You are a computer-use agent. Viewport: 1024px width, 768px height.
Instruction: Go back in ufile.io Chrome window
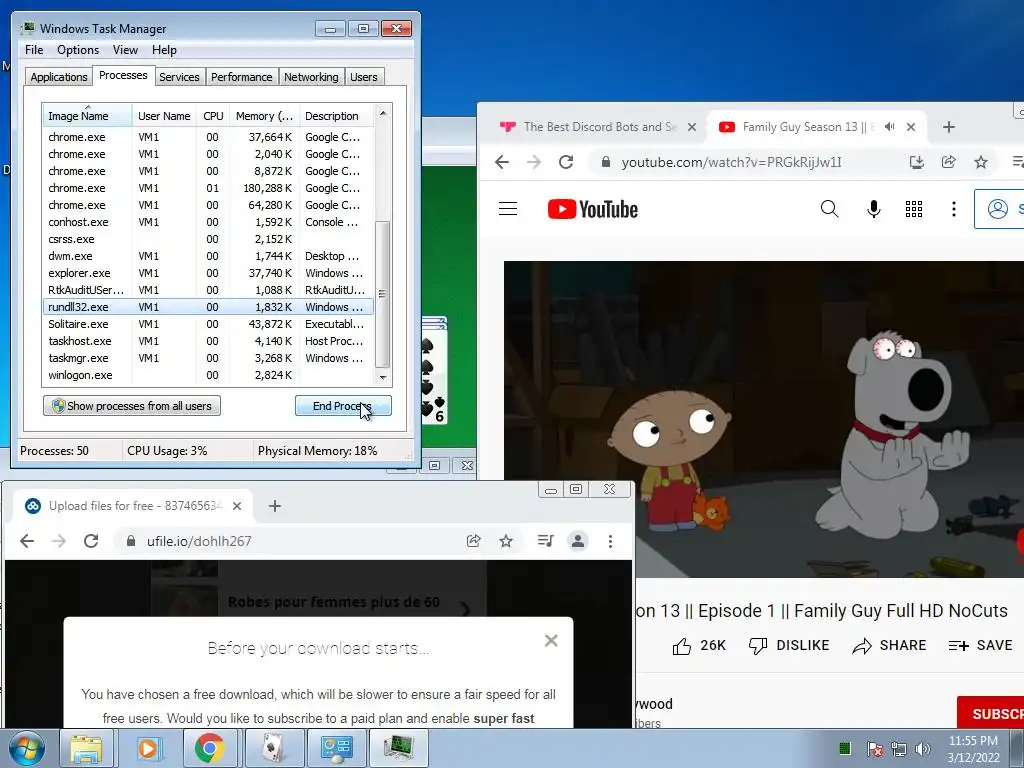27,541
